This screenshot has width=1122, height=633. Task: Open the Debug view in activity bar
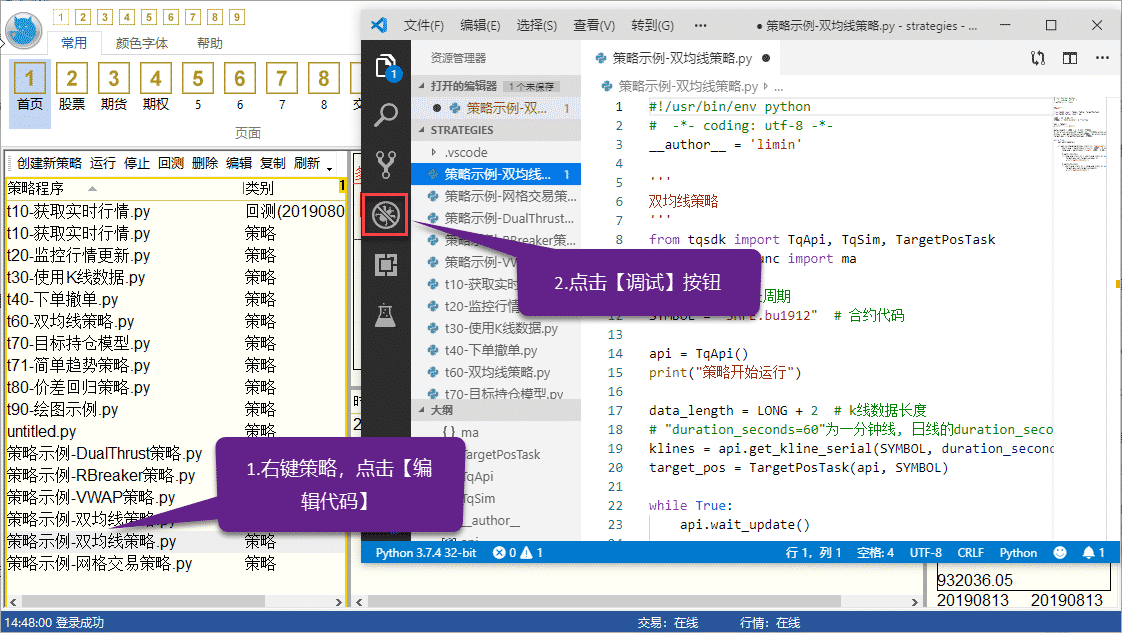[x=386, y=215]
